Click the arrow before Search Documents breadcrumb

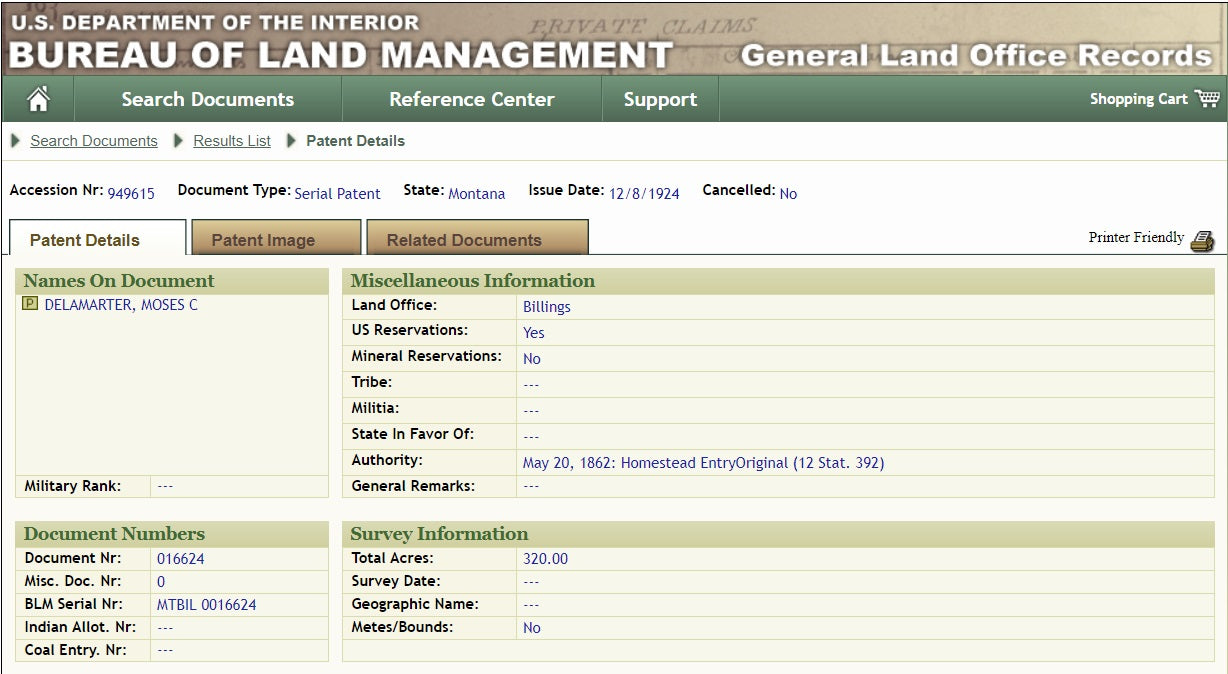point(15,141)
